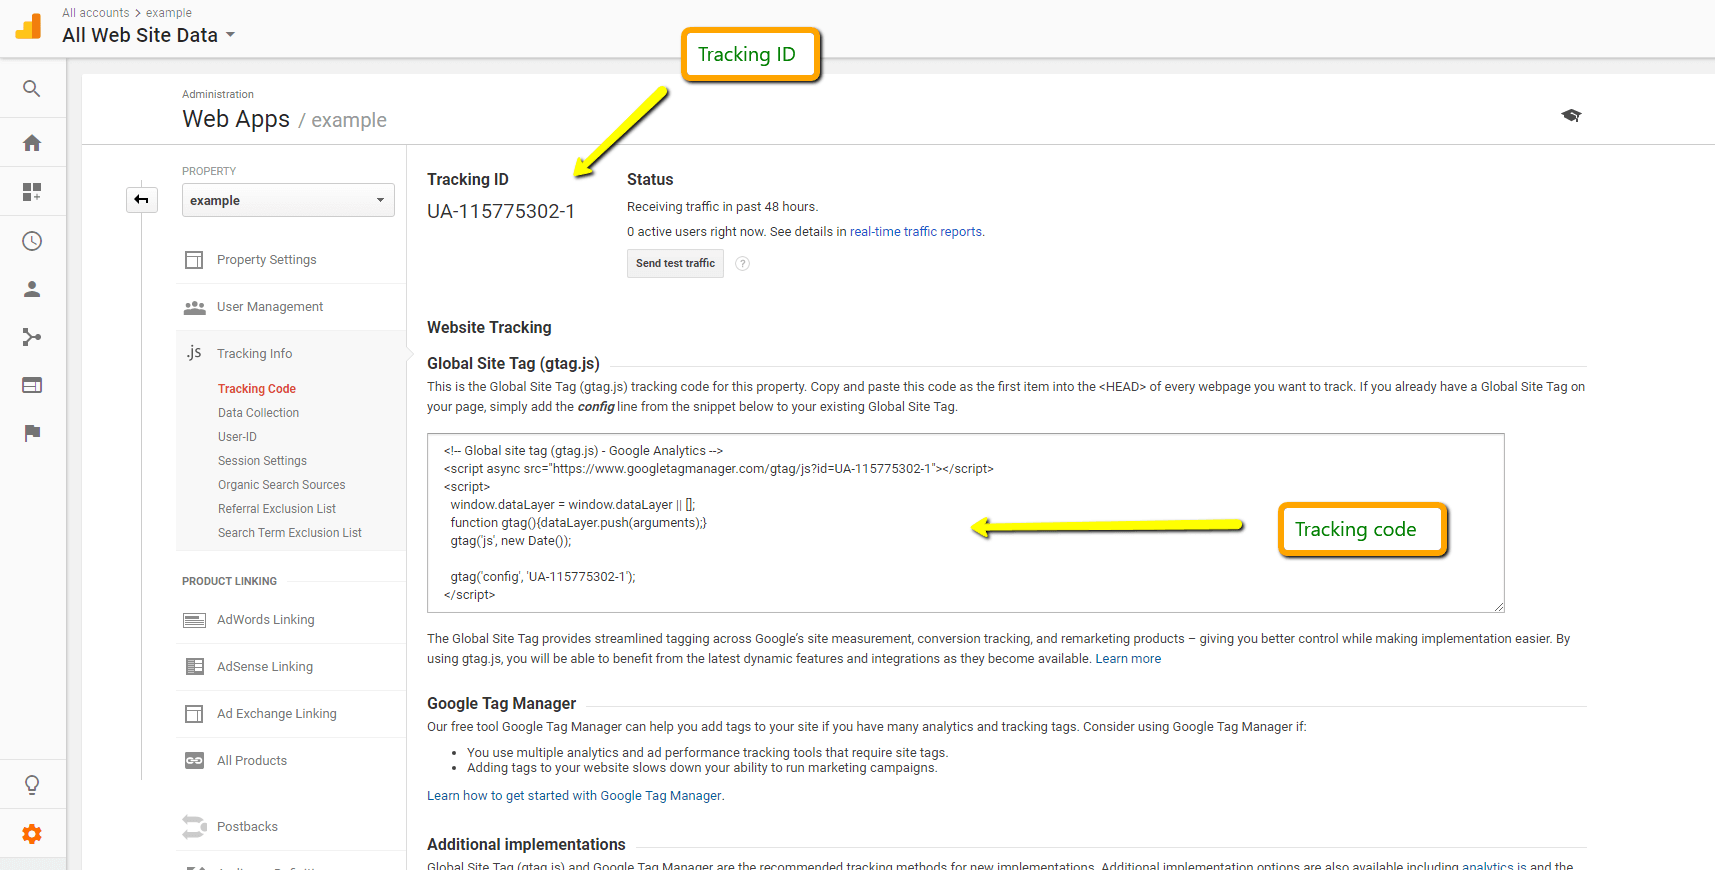Open Admin gear icon
1715x870 pixels.
pyautogui.click(x=32, y=834)
